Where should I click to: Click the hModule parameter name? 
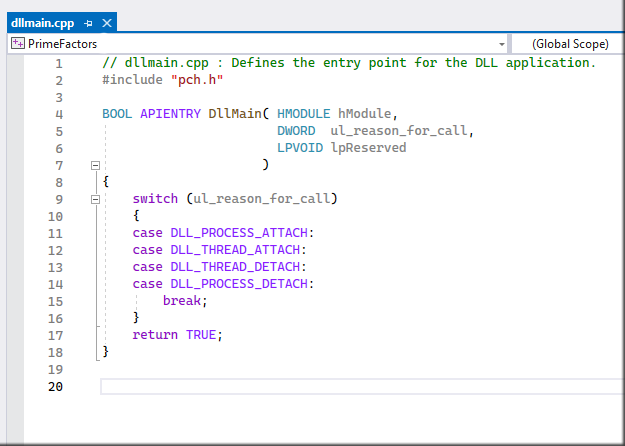[364, 114]
